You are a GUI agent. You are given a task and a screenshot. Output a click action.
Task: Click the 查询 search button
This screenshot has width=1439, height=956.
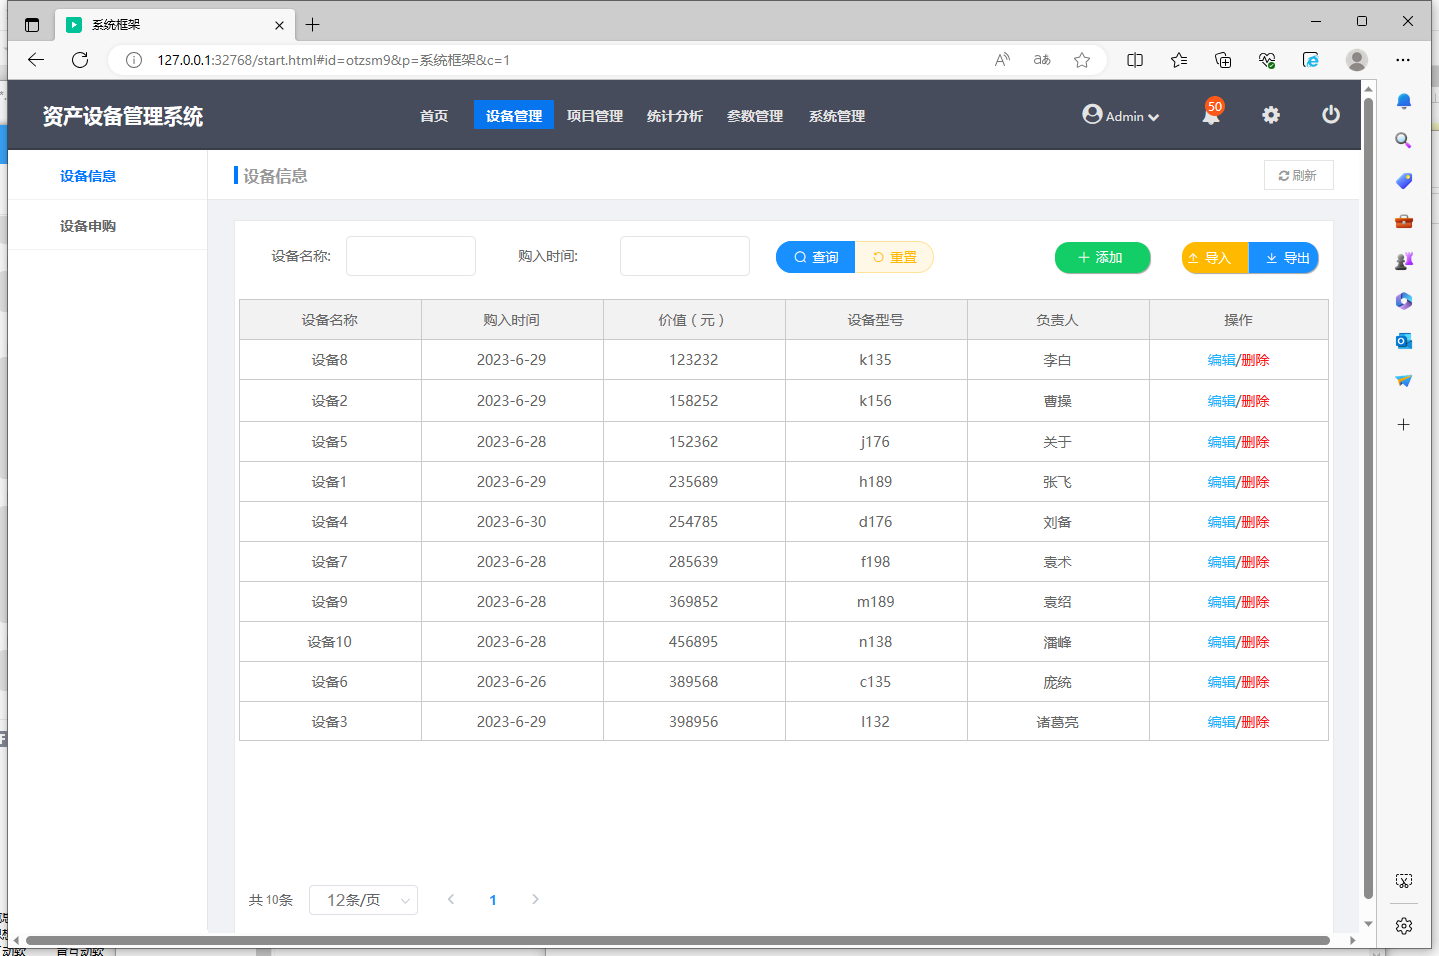pos(816,257)
